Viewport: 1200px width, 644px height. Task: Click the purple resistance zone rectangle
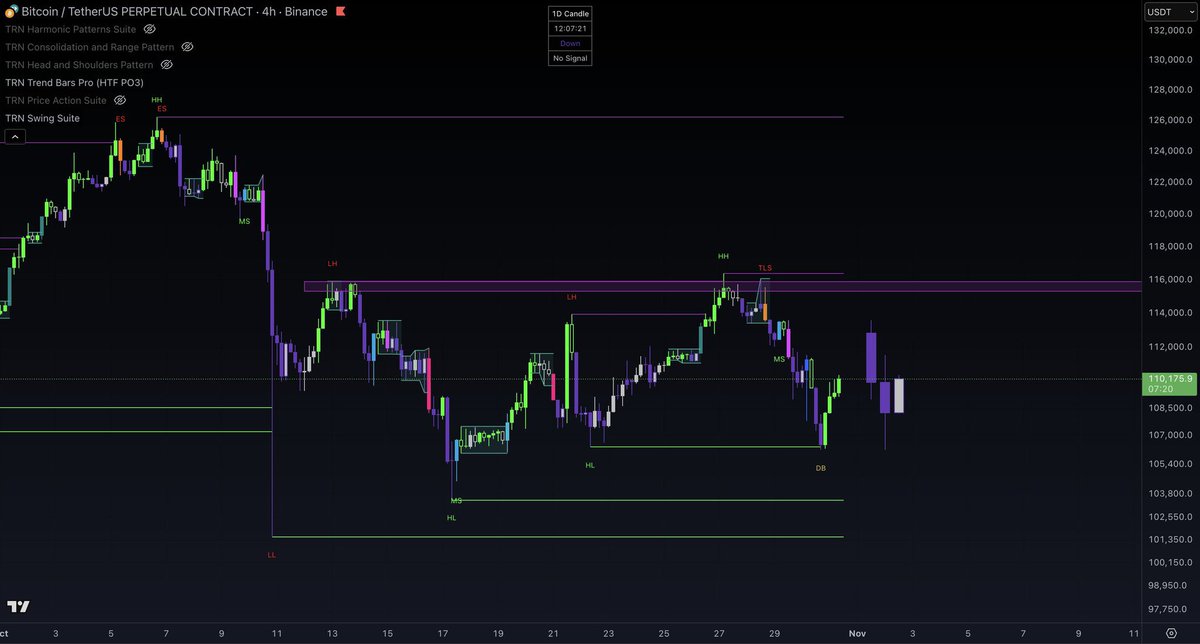click(x=722, y=287)
